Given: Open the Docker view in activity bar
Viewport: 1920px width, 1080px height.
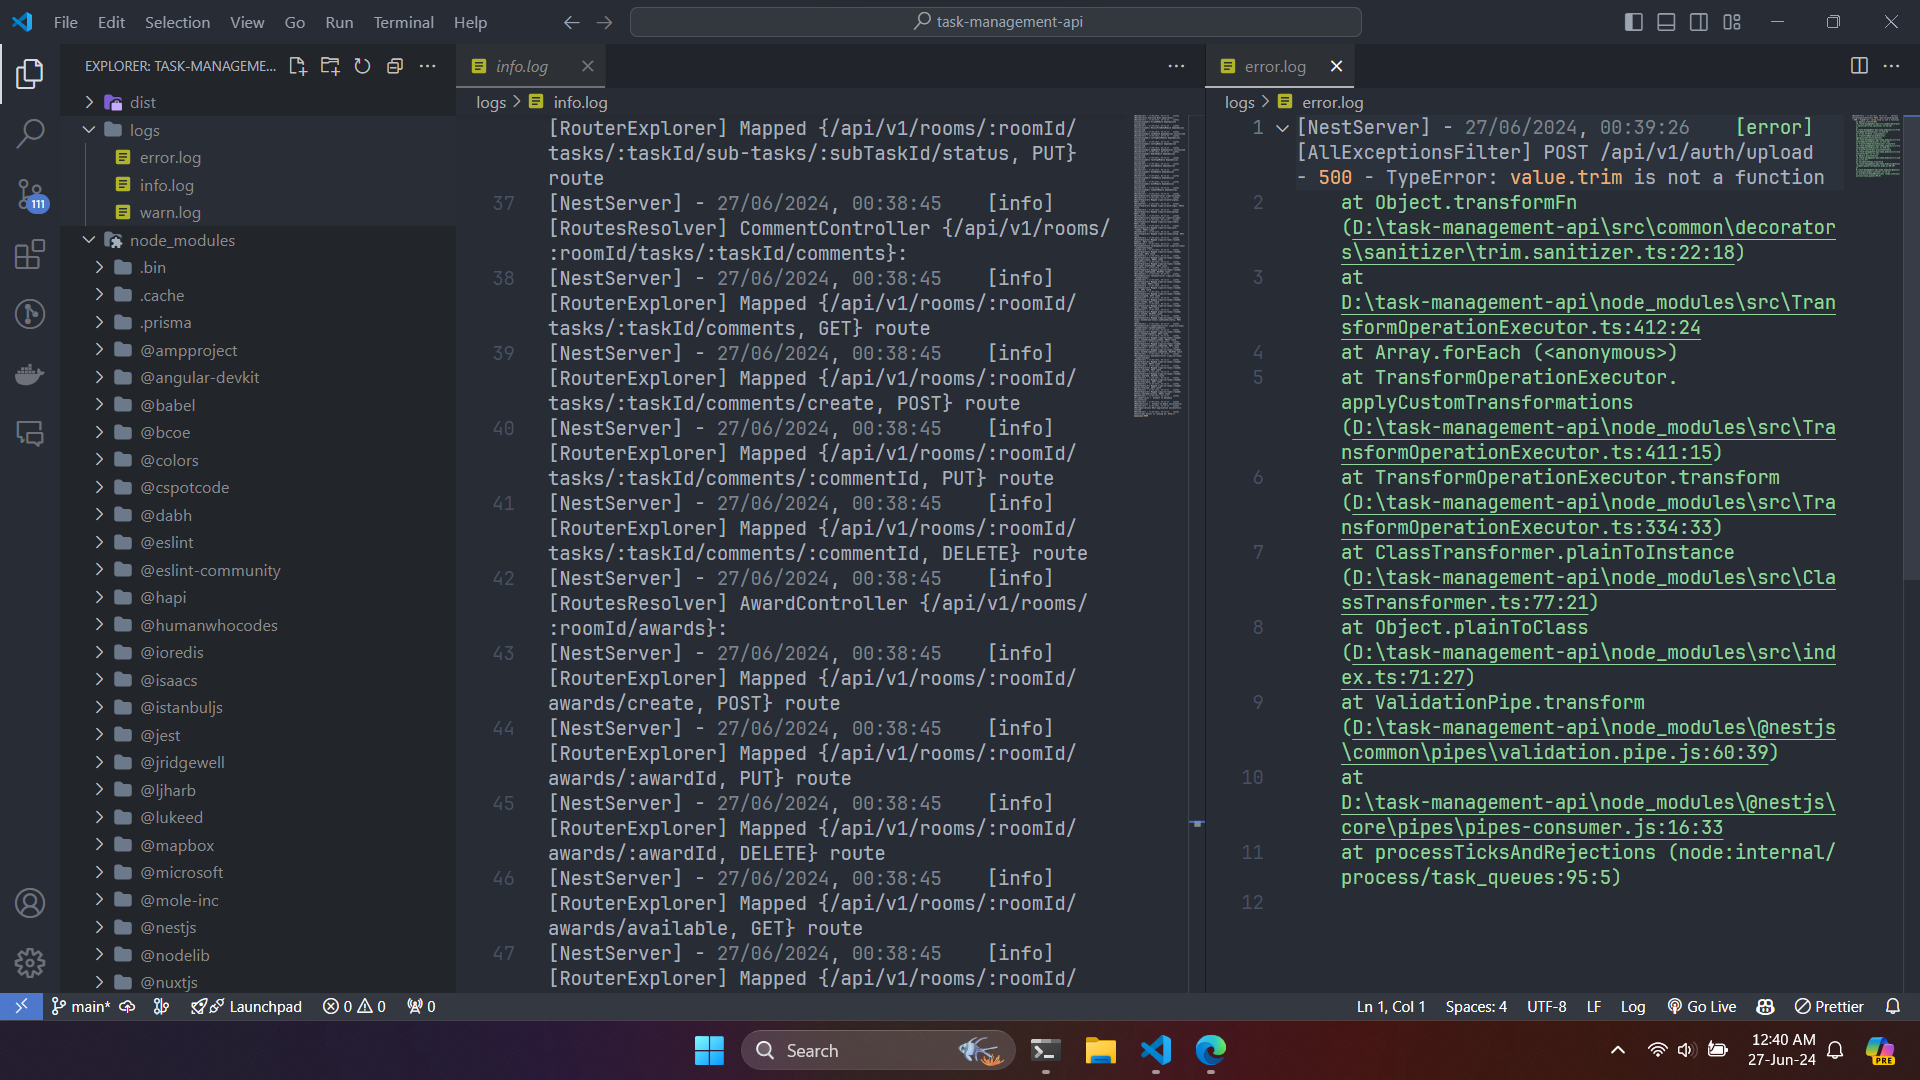Looking at the screenshot, I should 30,374.
